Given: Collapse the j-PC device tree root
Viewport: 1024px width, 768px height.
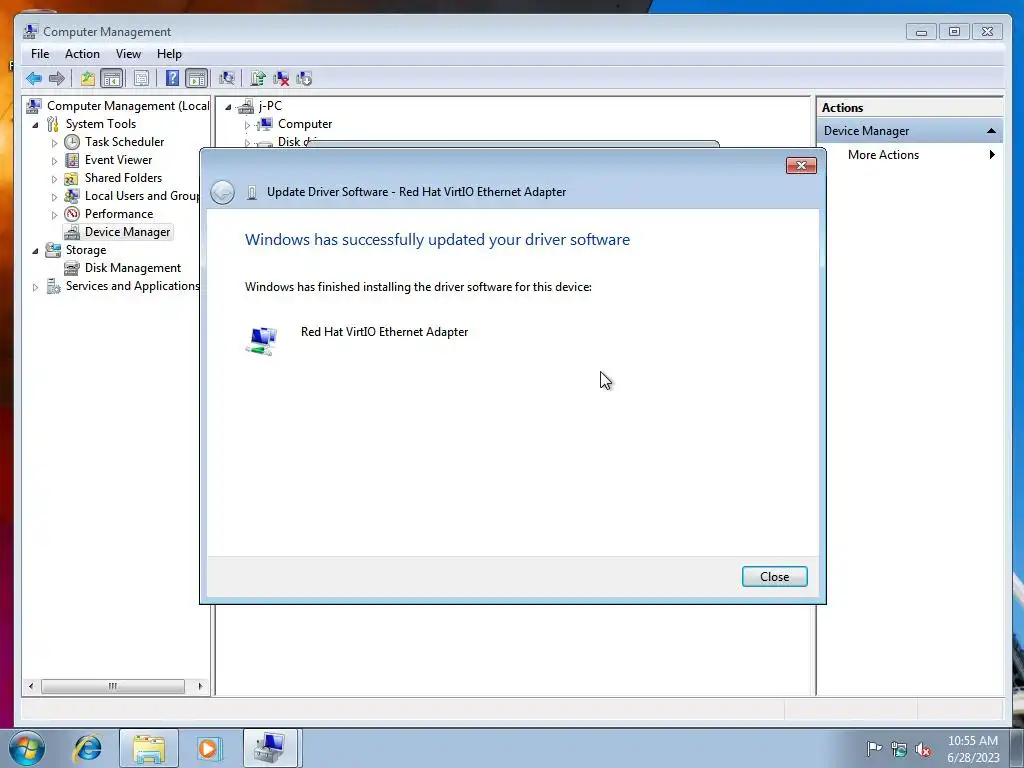Looking at the screenshot, I should [229, 106].
